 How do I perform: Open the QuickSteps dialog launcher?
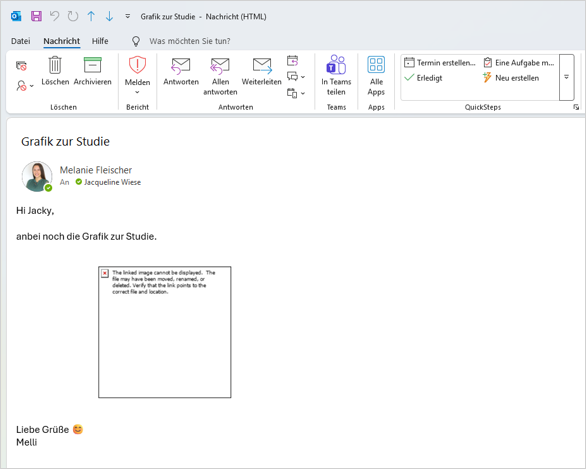(576, 107)
